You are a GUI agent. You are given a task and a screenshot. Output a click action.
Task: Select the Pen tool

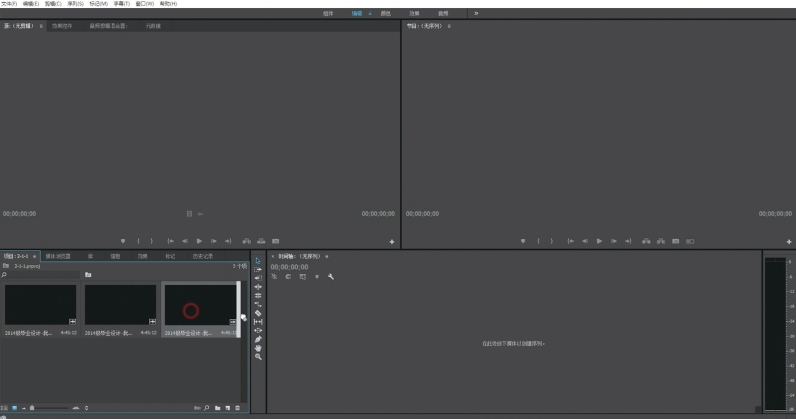click(258, 339)
